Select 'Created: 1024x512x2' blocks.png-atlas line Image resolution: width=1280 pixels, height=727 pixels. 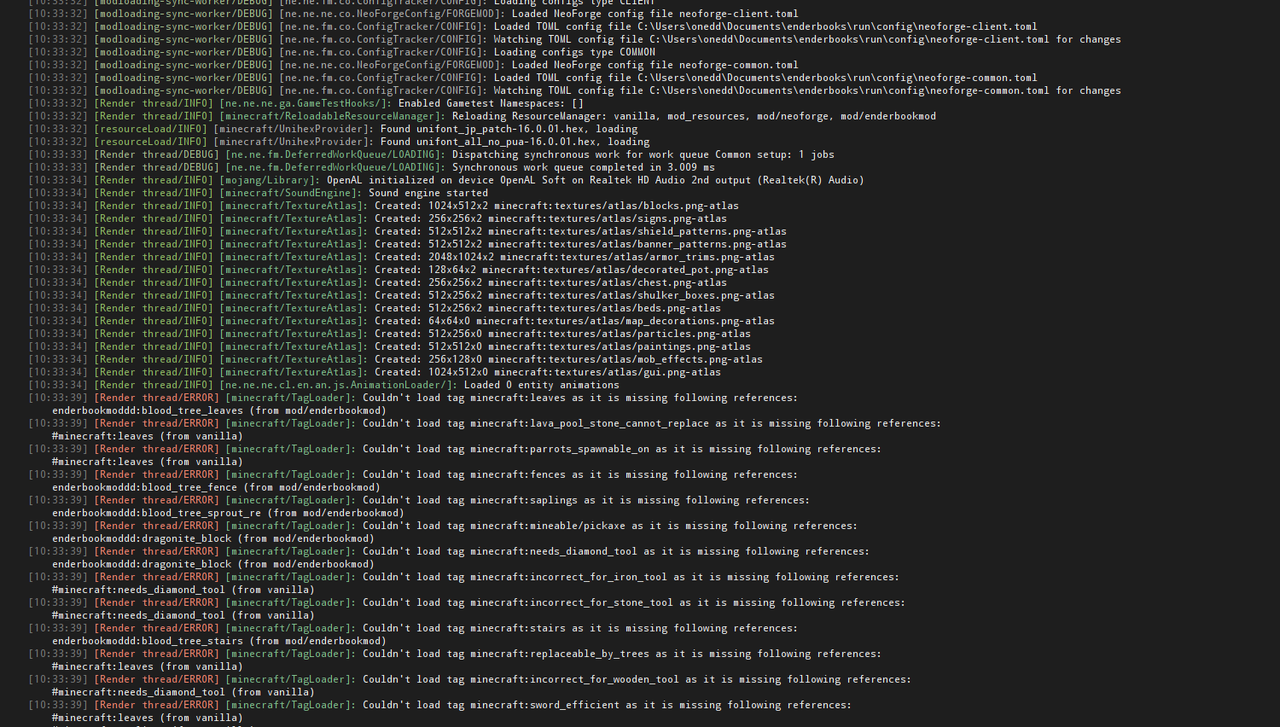click(x=384, y=206)
